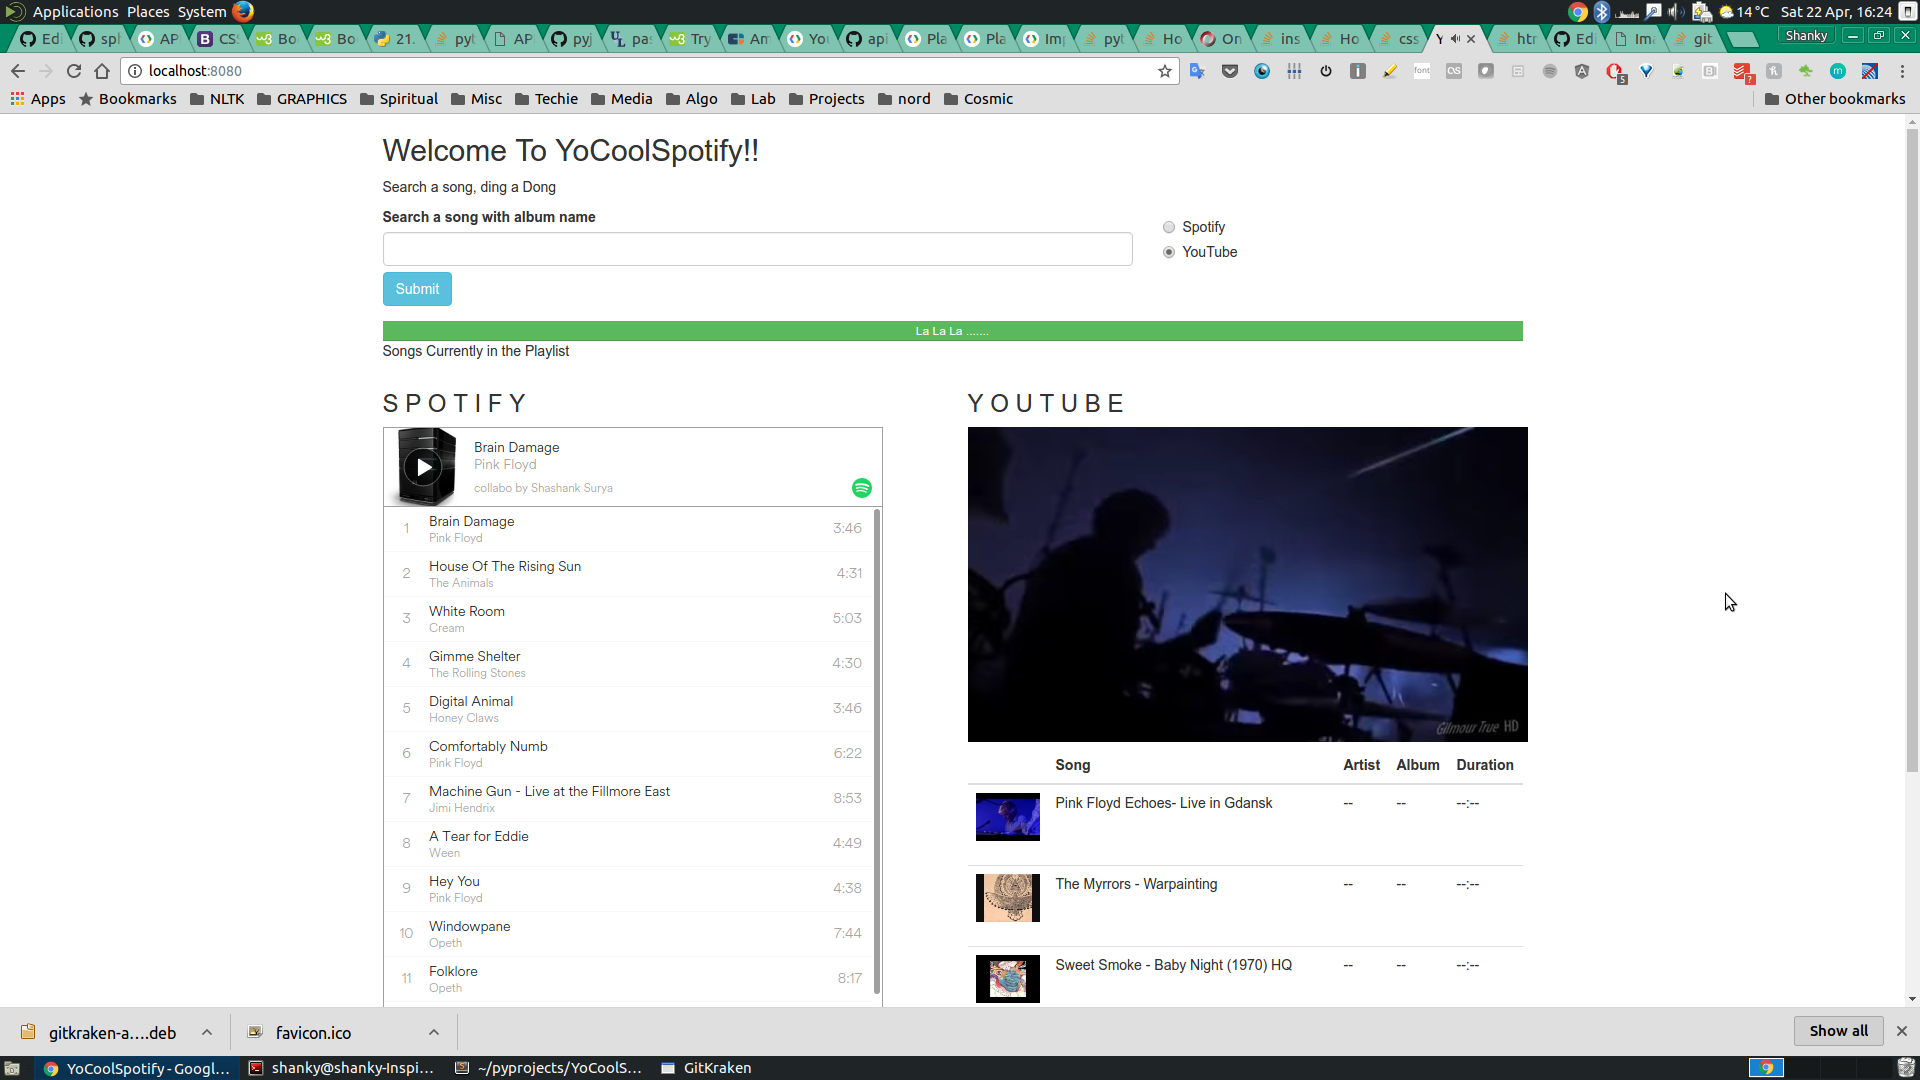1920x1080 pixels.
Task: Switch to the shanky terminal taskbar window
Action: tap(341, 1068)
